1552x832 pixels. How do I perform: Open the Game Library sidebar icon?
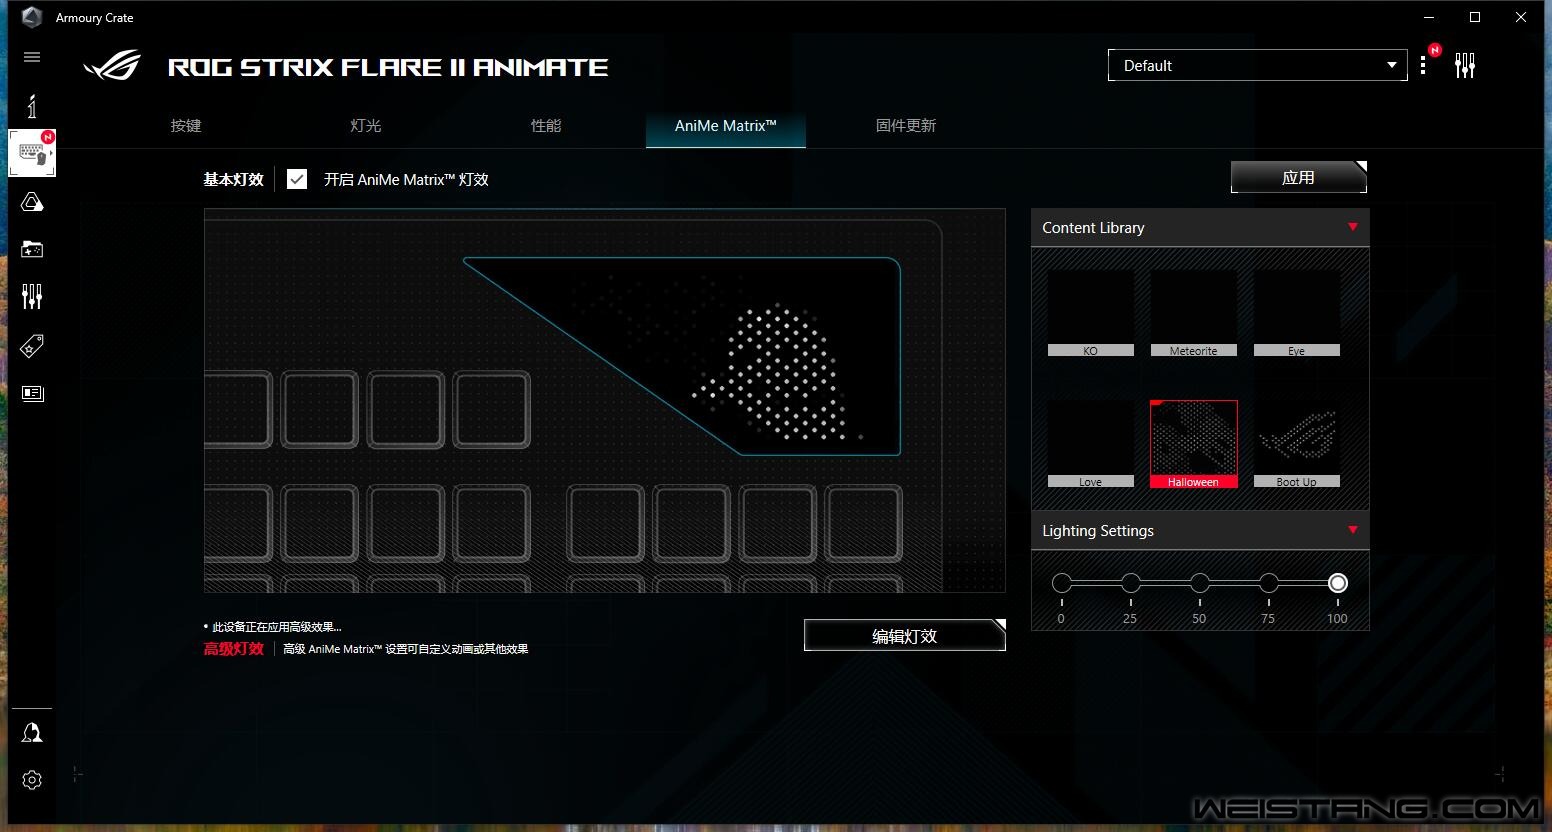(x=32, y=249)
